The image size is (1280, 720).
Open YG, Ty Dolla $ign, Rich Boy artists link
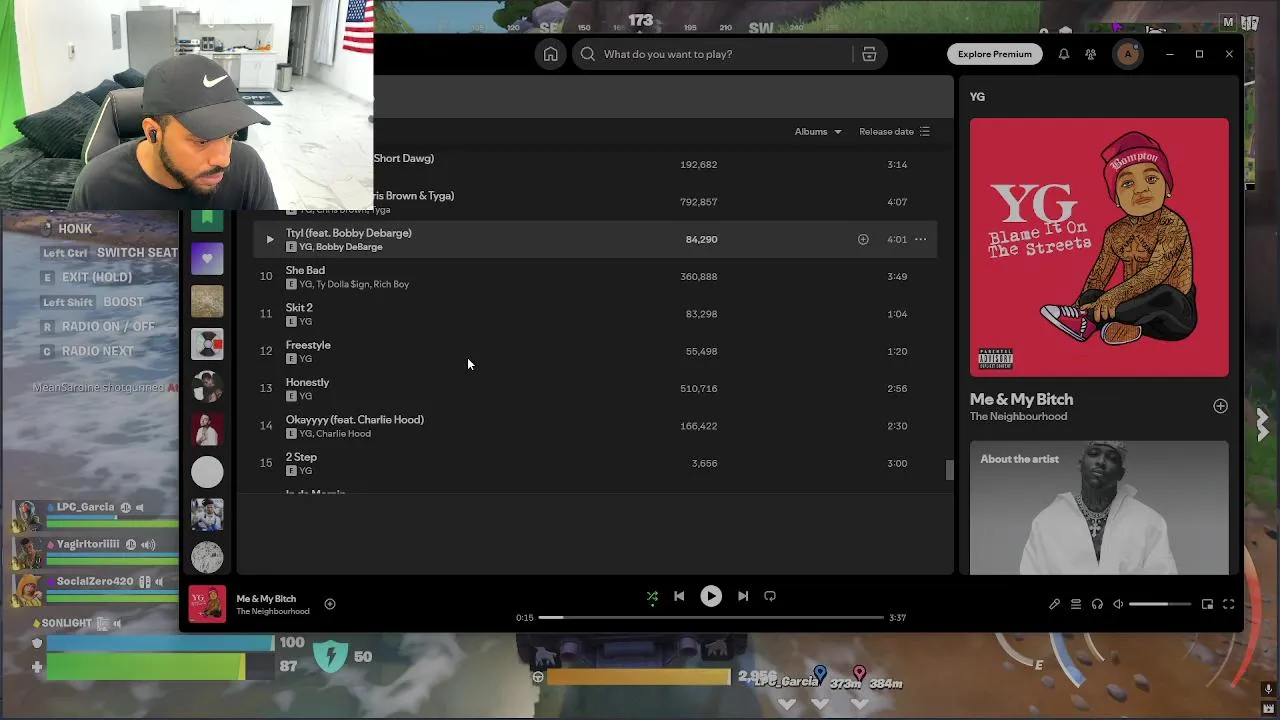354,284
